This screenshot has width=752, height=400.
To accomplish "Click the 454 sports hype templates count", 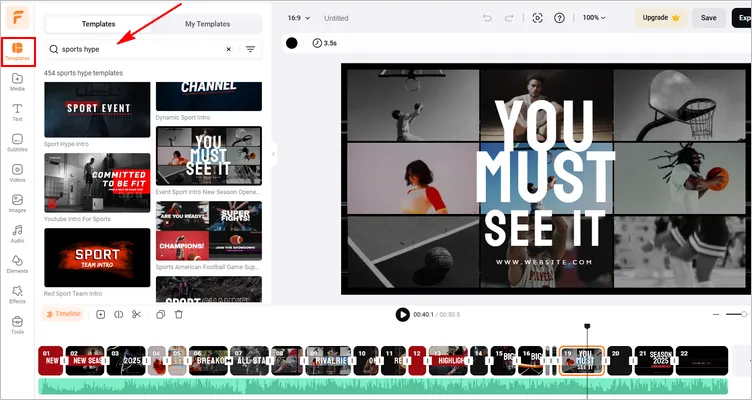I will point(83,73).
